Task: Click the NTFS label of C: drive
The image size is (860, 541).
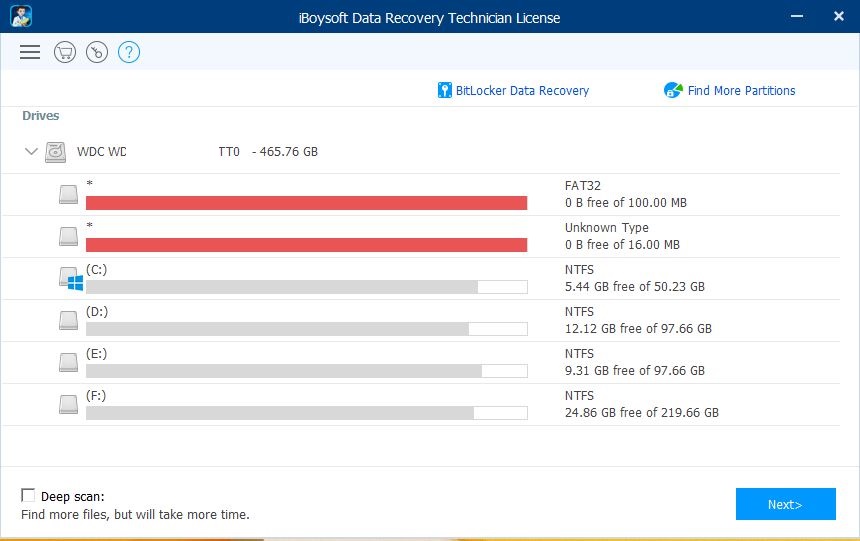Action: pos(579,269)
